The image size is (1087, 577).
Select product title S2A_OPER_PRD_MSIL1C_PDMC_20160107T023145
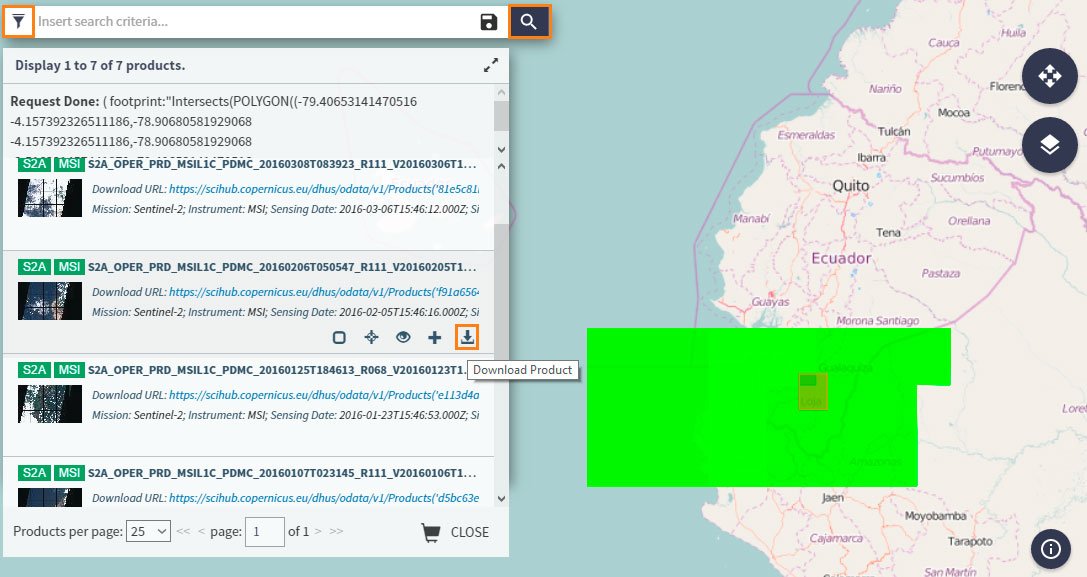point(282,473)
